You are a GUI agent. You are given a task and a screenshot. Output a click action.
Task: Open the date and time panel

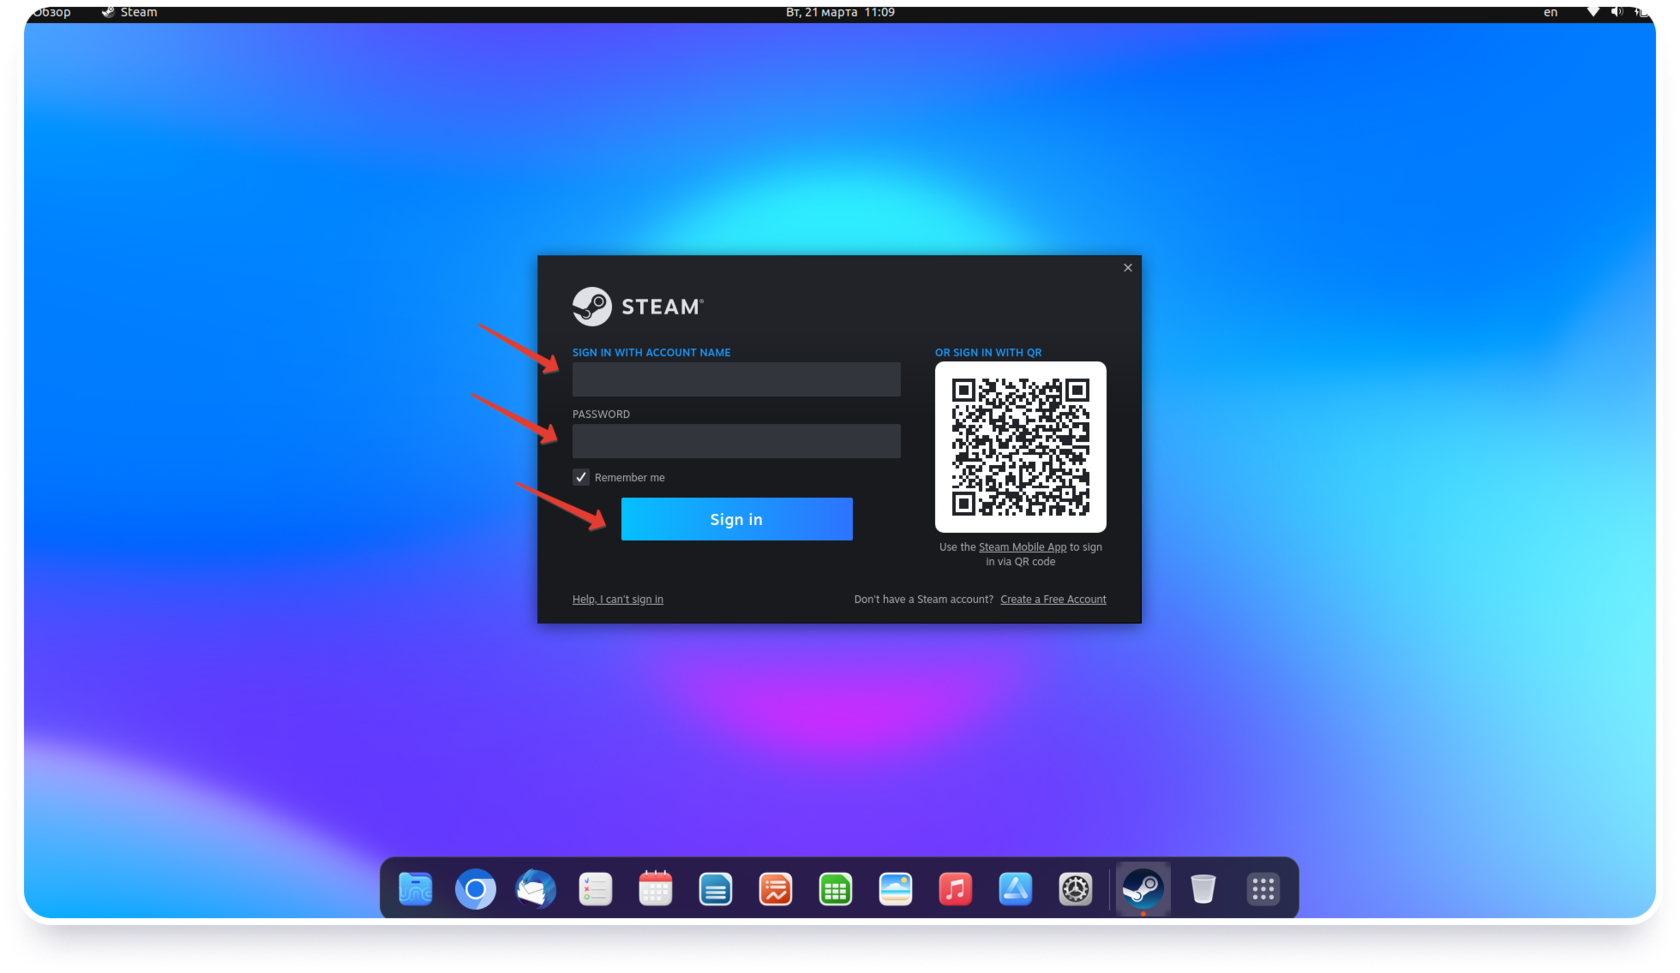coord(840,12)
